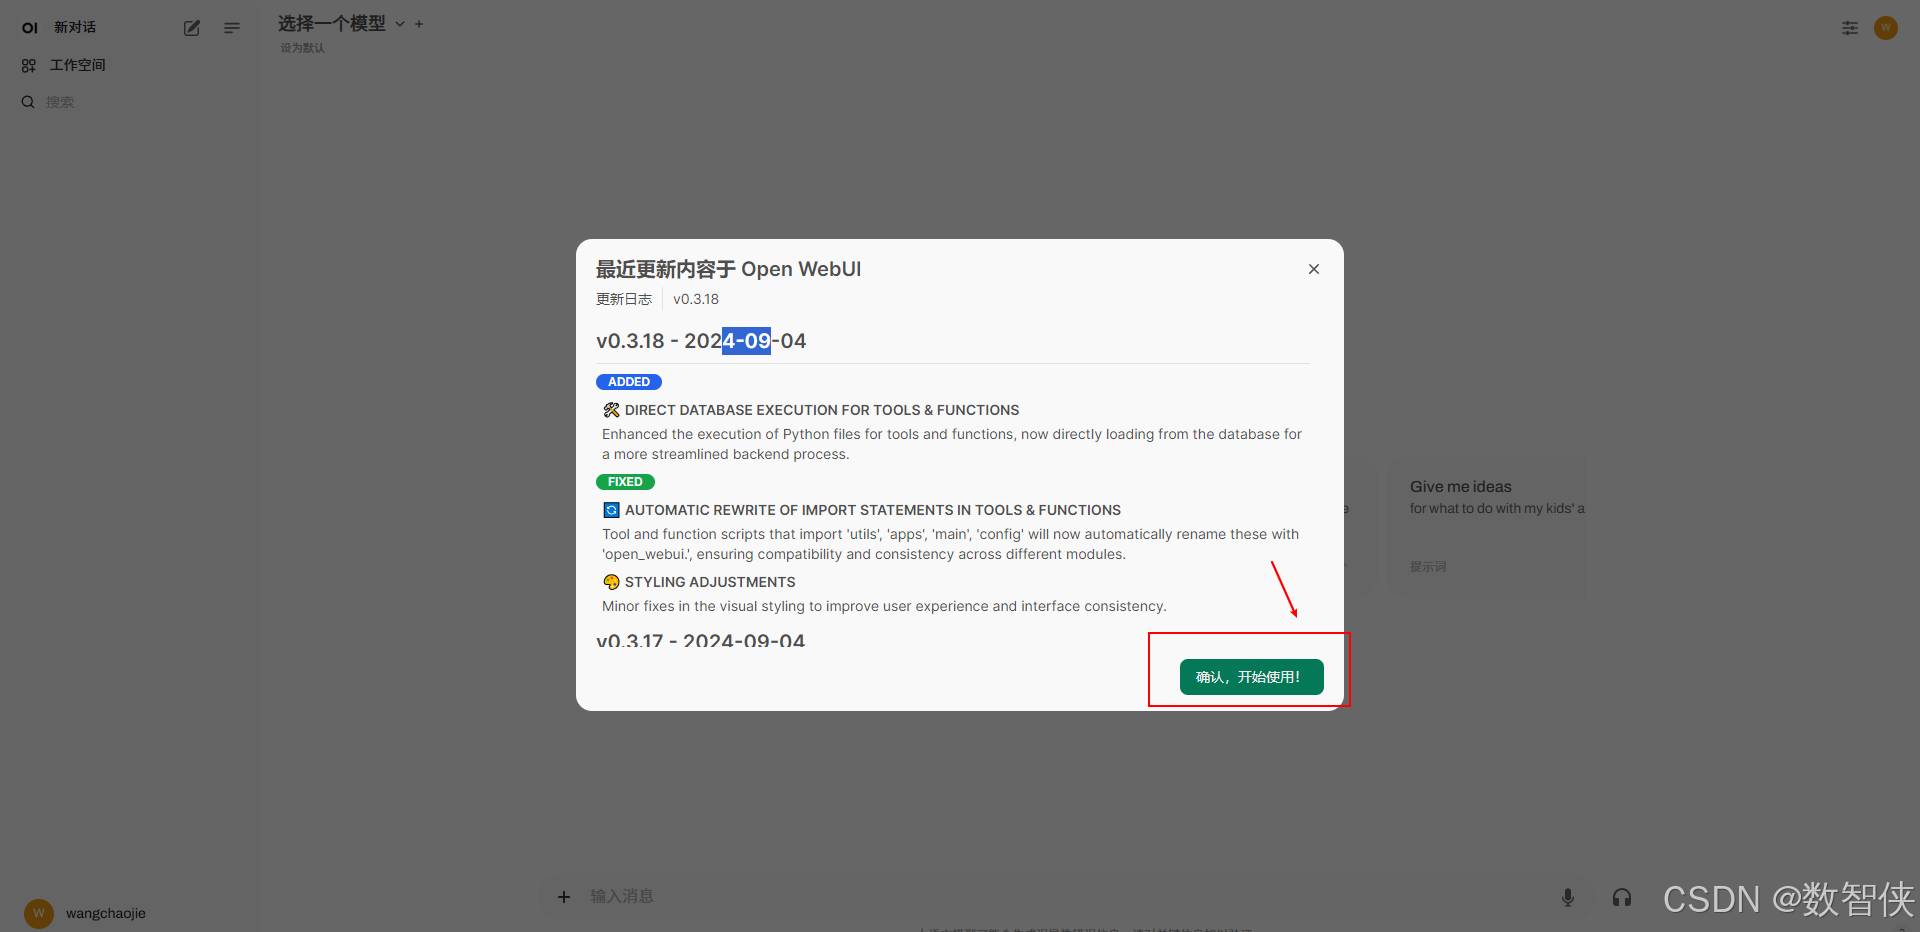
Task: Open chat controls sliders icon at top right
Action: [1850, 28]
